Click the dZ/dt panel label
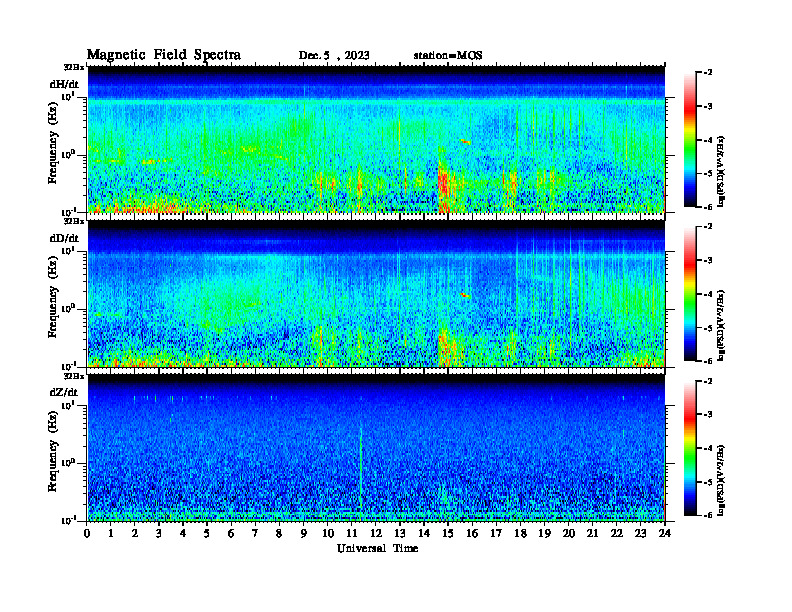The height and width of the screenshot is (612, 792). (x=64, y=392)
